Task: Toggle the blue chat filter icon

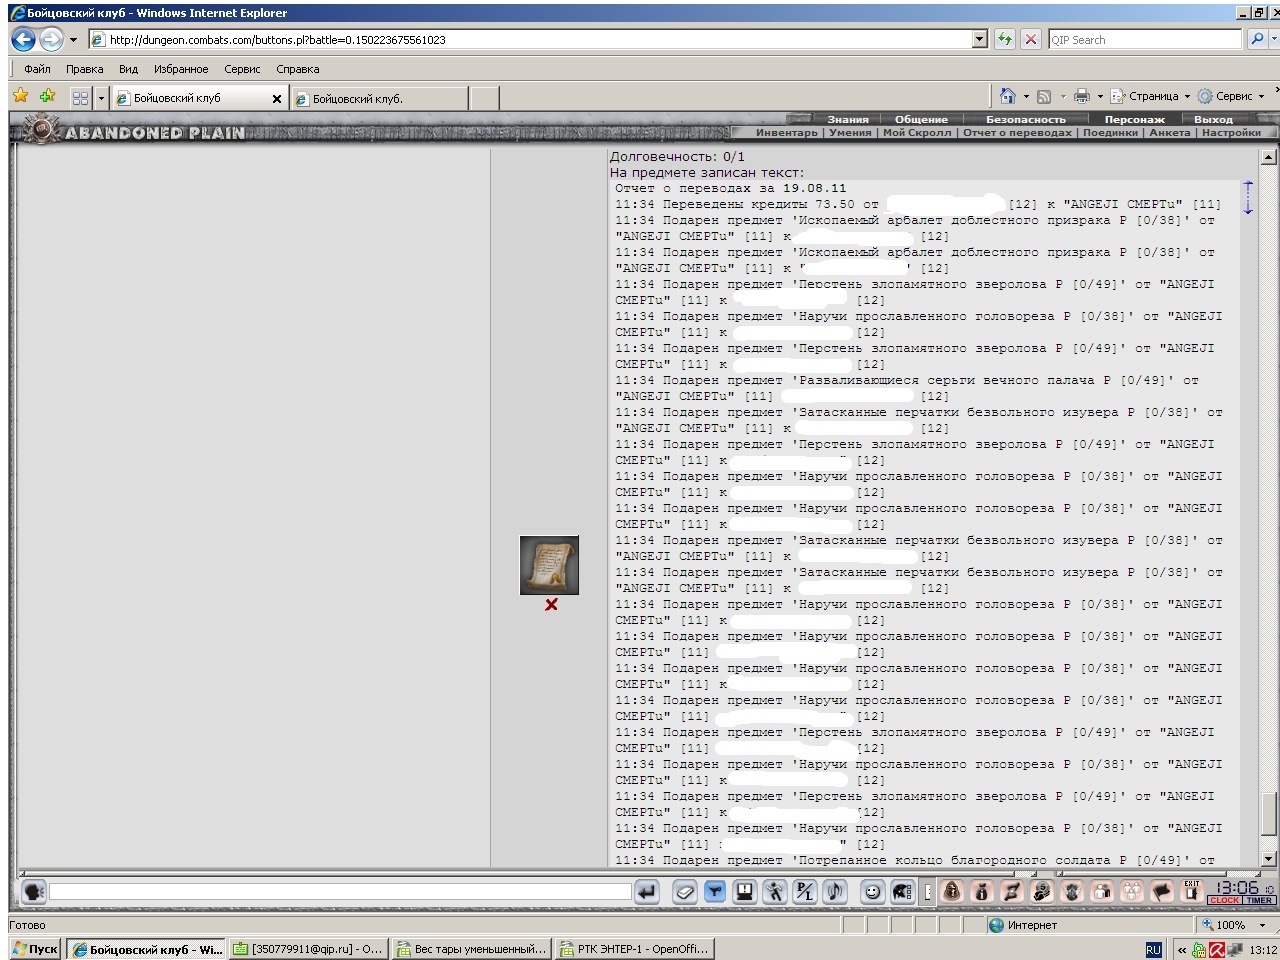Action: pos(714,891)
